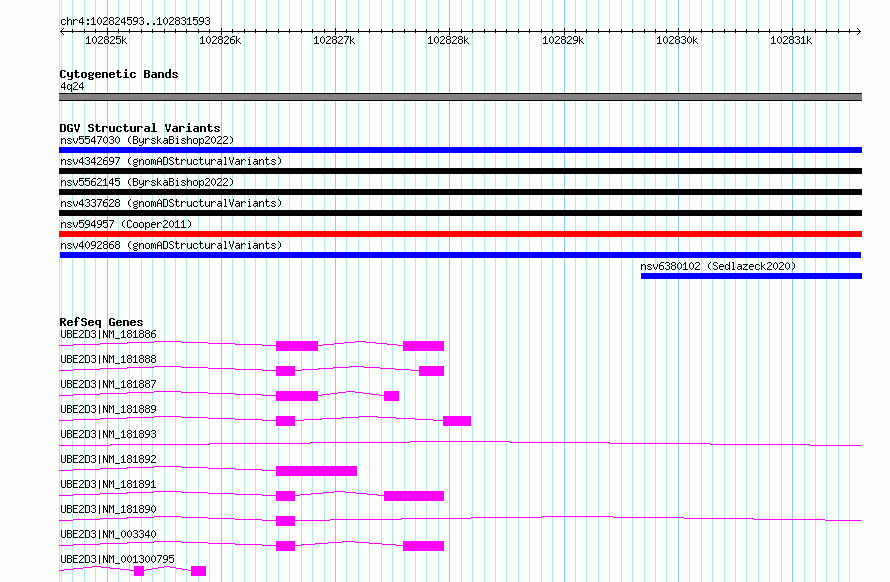890x582 pixels.
Task: Click the 102826k ruler label
Action: point(220,40)
